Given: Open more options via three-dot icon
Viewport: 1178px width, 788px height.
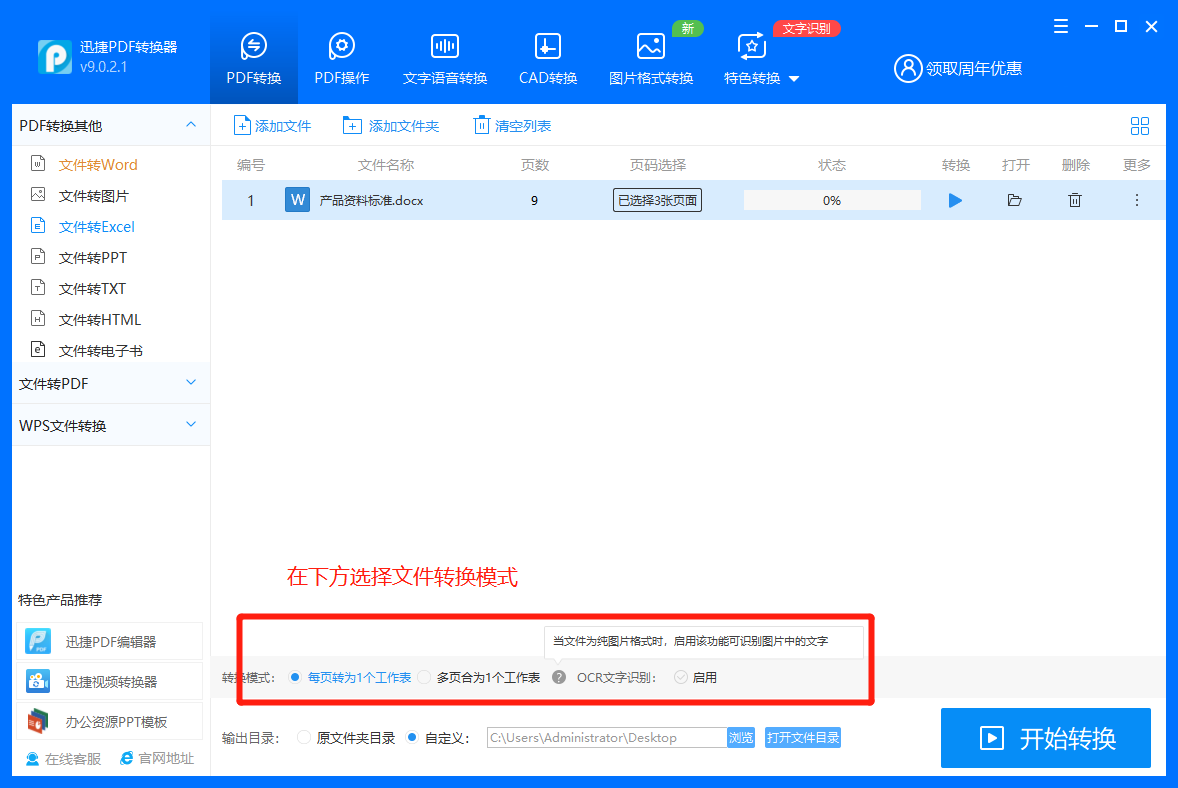Looking at the screenshot, I should click(x=1137, y=201).
